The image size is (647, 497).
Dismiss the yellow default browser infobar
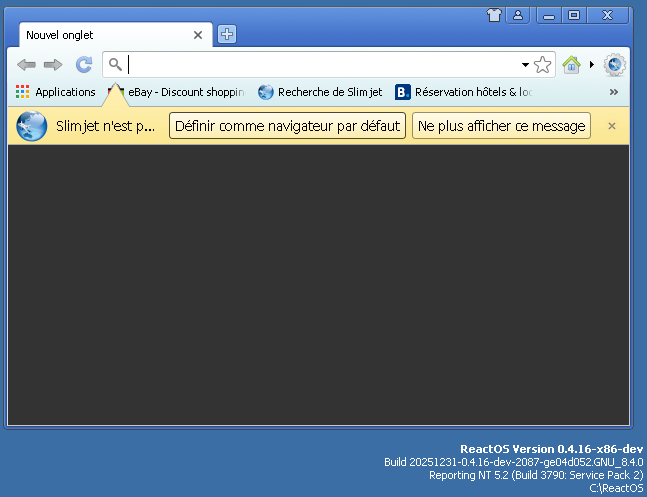(612, 126)
